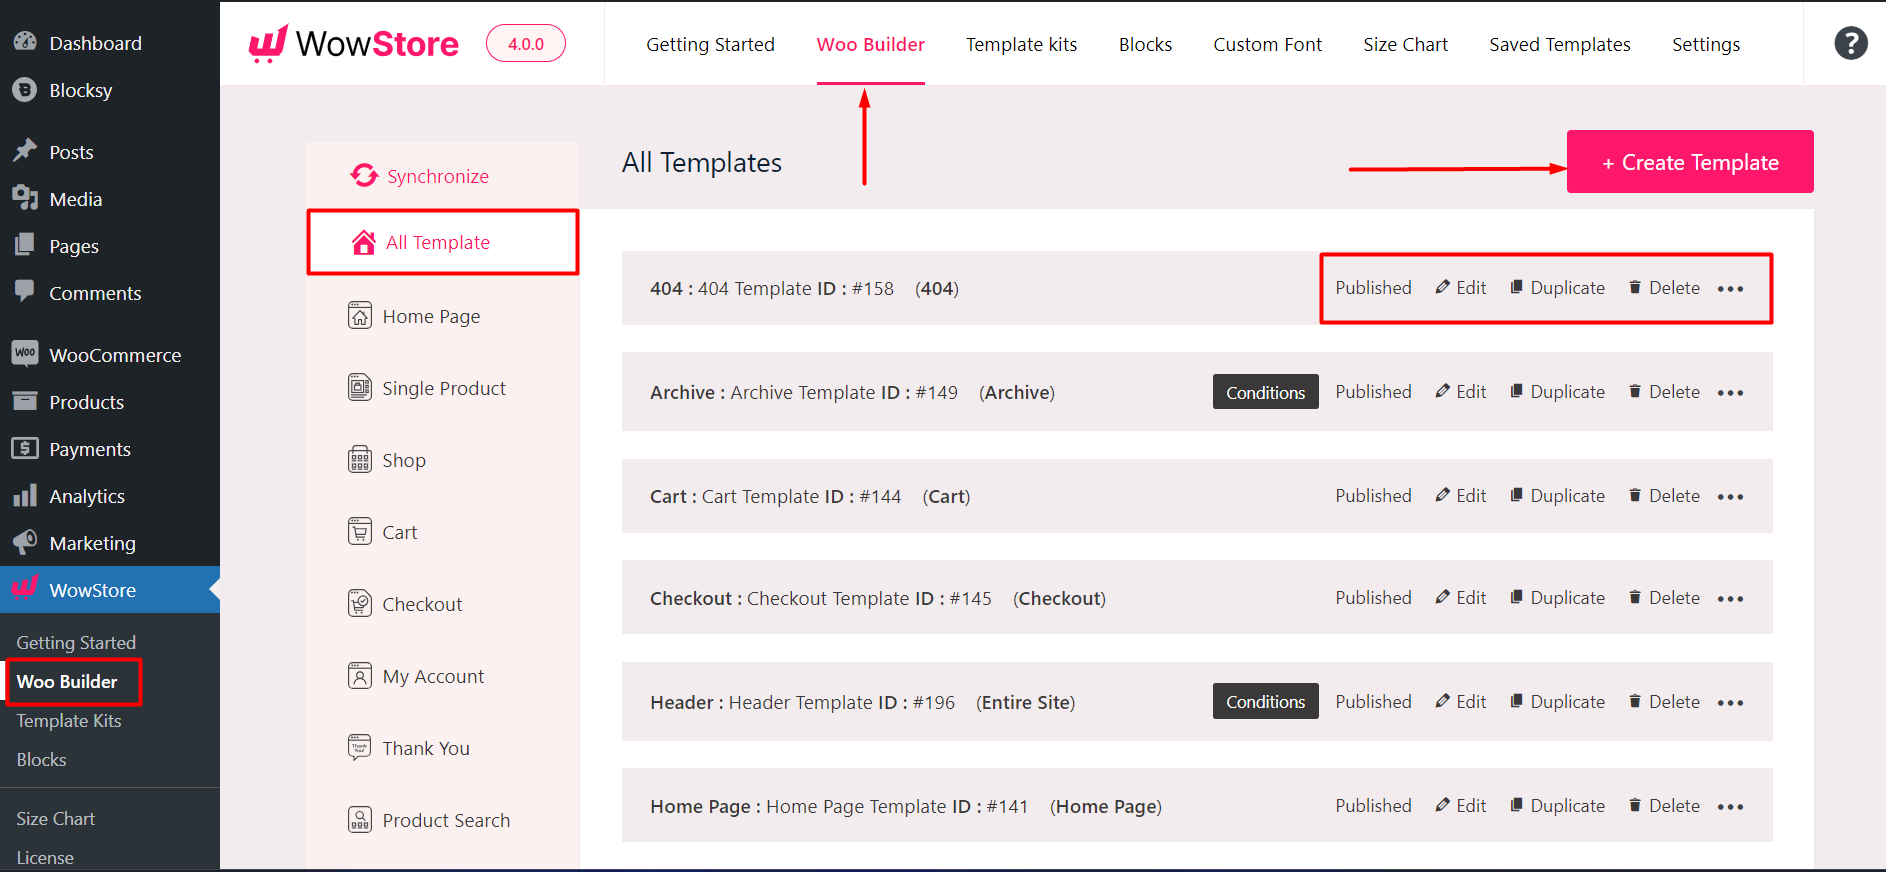Click the Thank You sidebar icon

coord(360,748)
